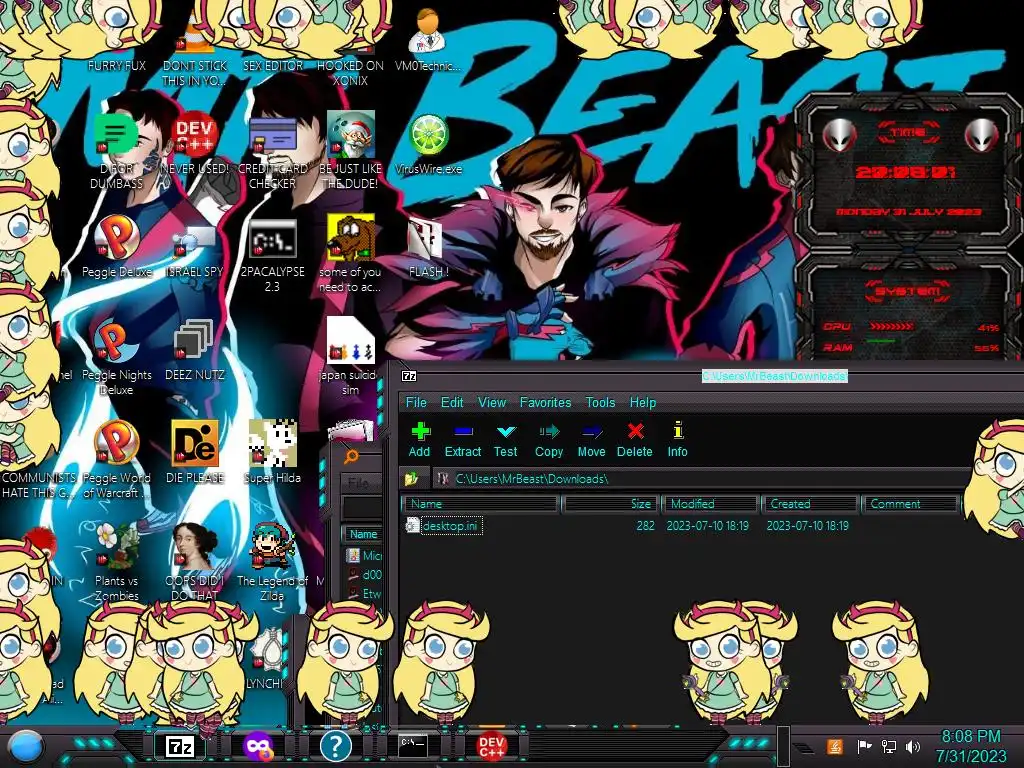
Task: Click the up-folder icon beside address bar
Action: [411, 479]
